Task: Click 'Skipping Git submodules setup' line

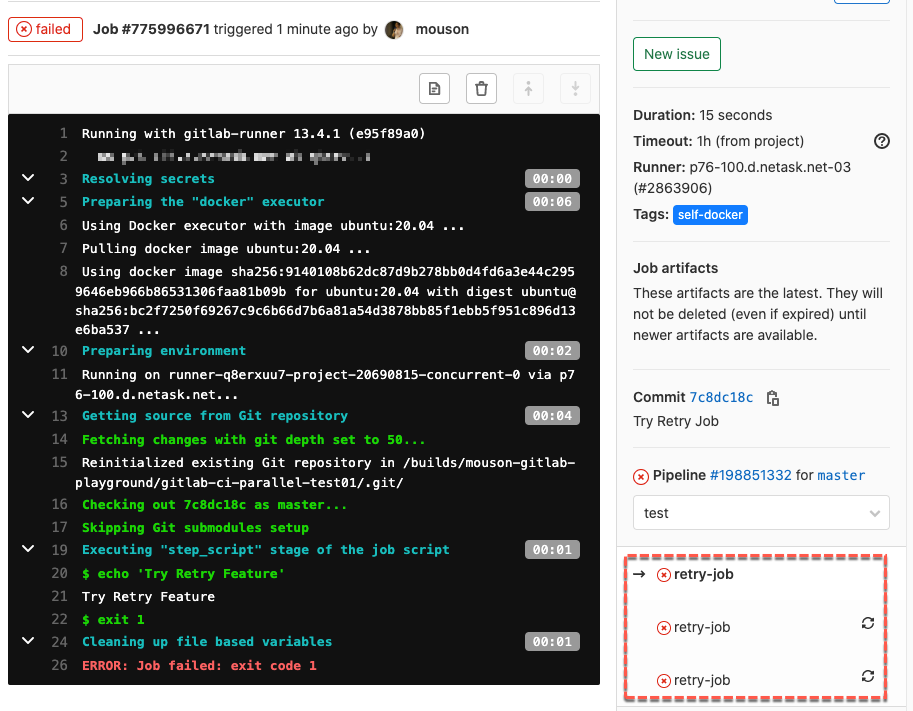Action: coord(196,528)
